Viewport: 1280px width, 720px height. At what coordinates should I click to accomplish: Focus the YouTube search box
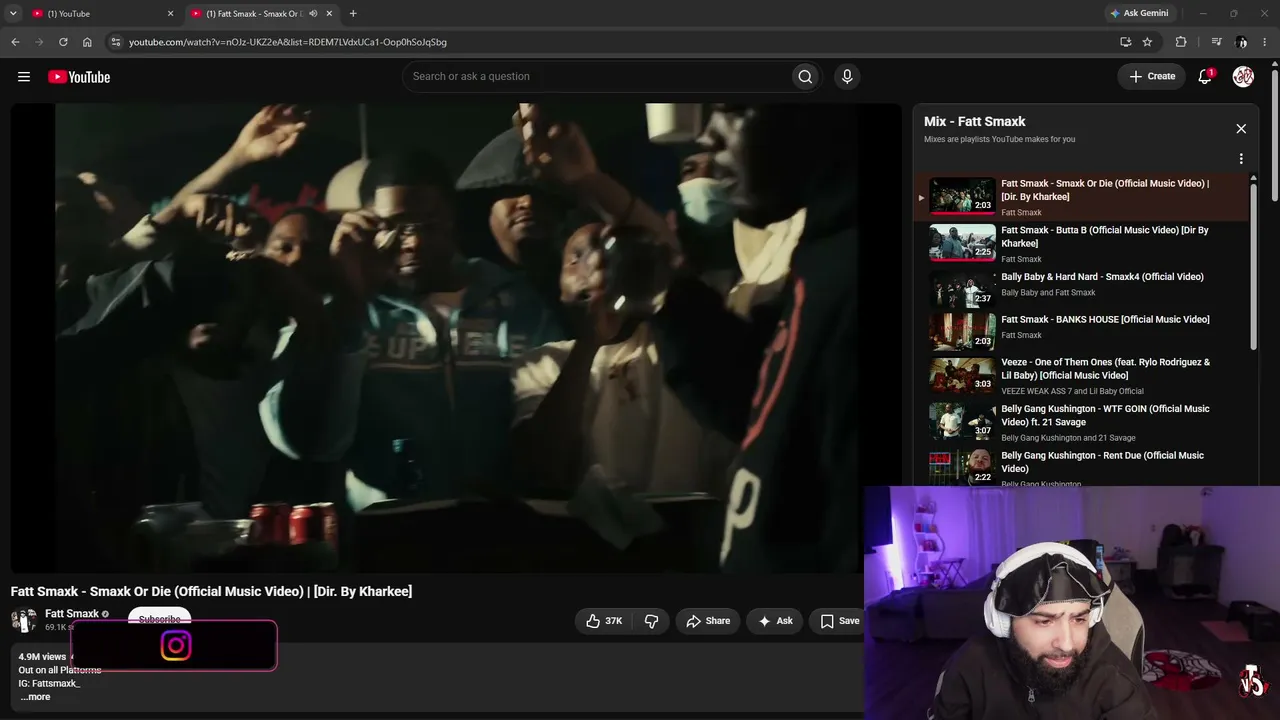596,77
